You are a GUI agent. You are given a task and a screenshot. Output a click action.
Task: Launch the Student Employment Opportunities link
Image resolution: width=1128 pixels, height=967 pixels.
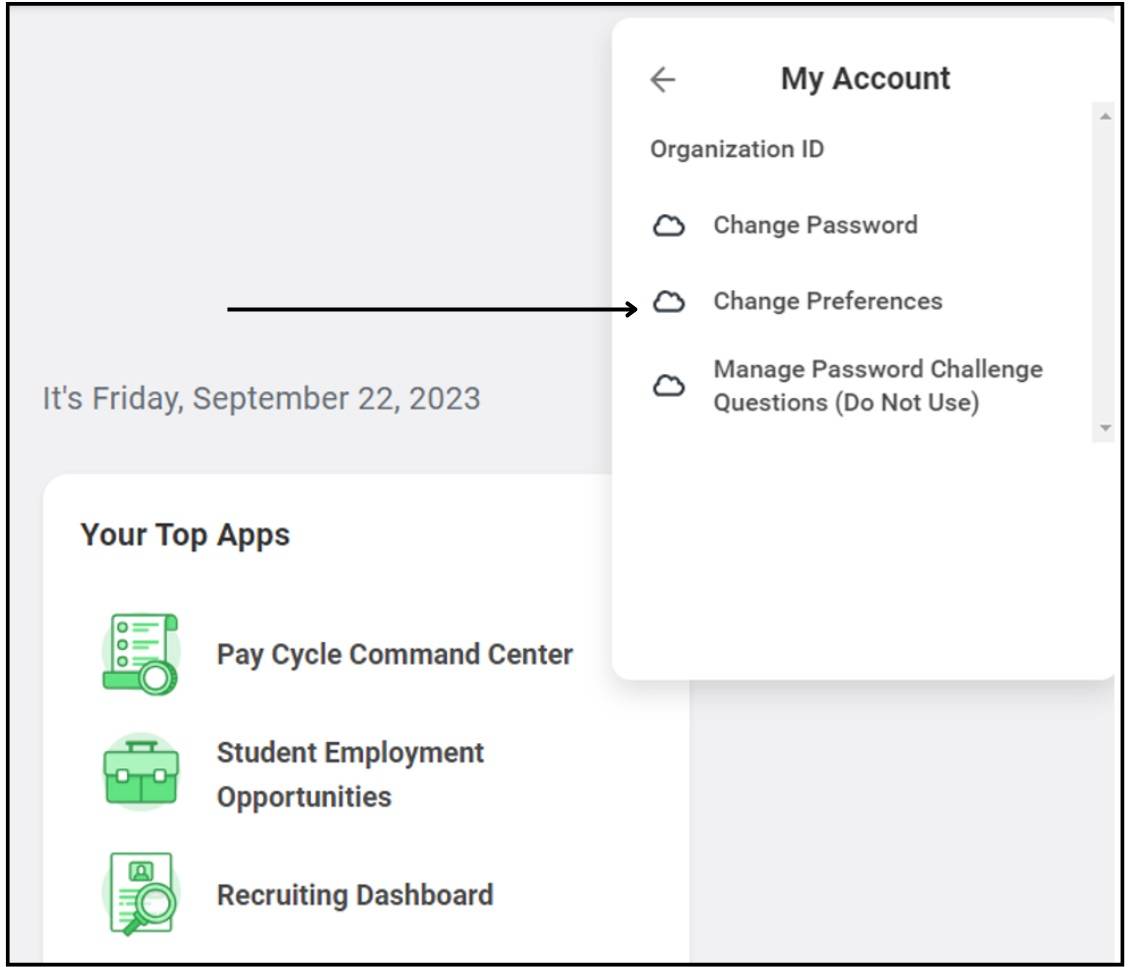[350, 774]
